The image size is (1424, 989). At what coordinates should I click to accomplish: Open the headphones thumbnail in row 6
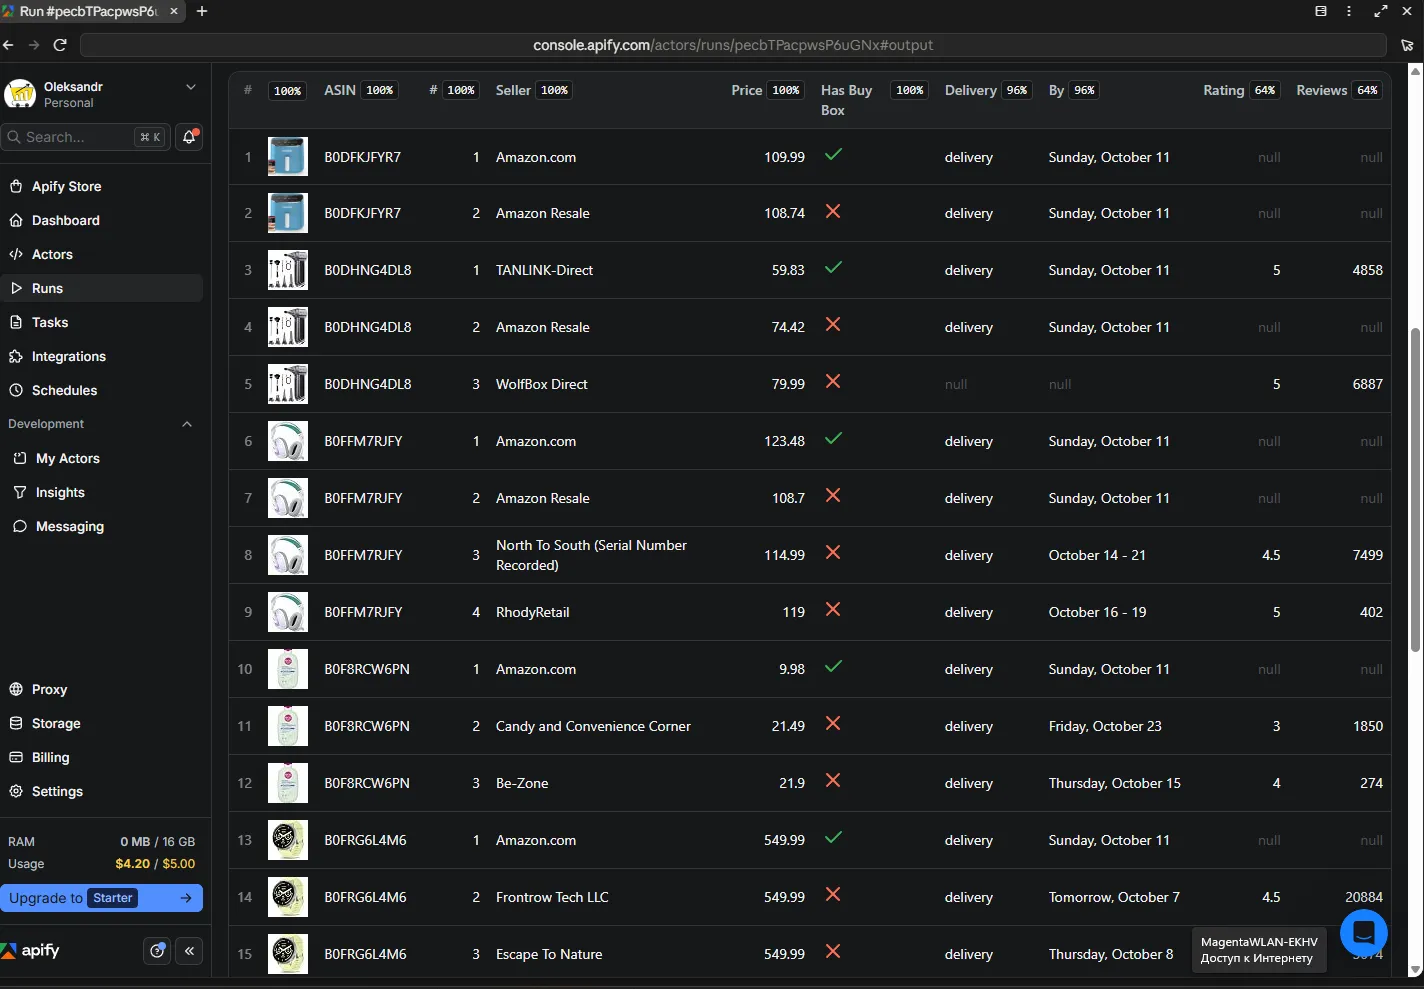point(288,441)
